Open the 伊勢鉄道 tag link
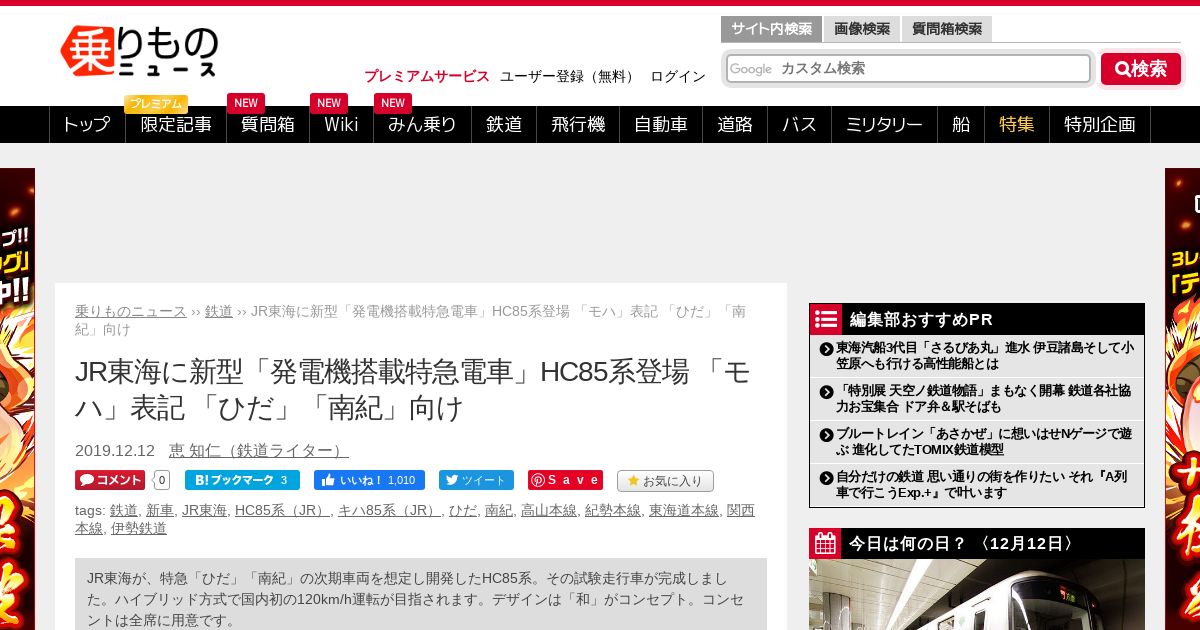Screen dimensions: 1200x630 coord(139,528)
